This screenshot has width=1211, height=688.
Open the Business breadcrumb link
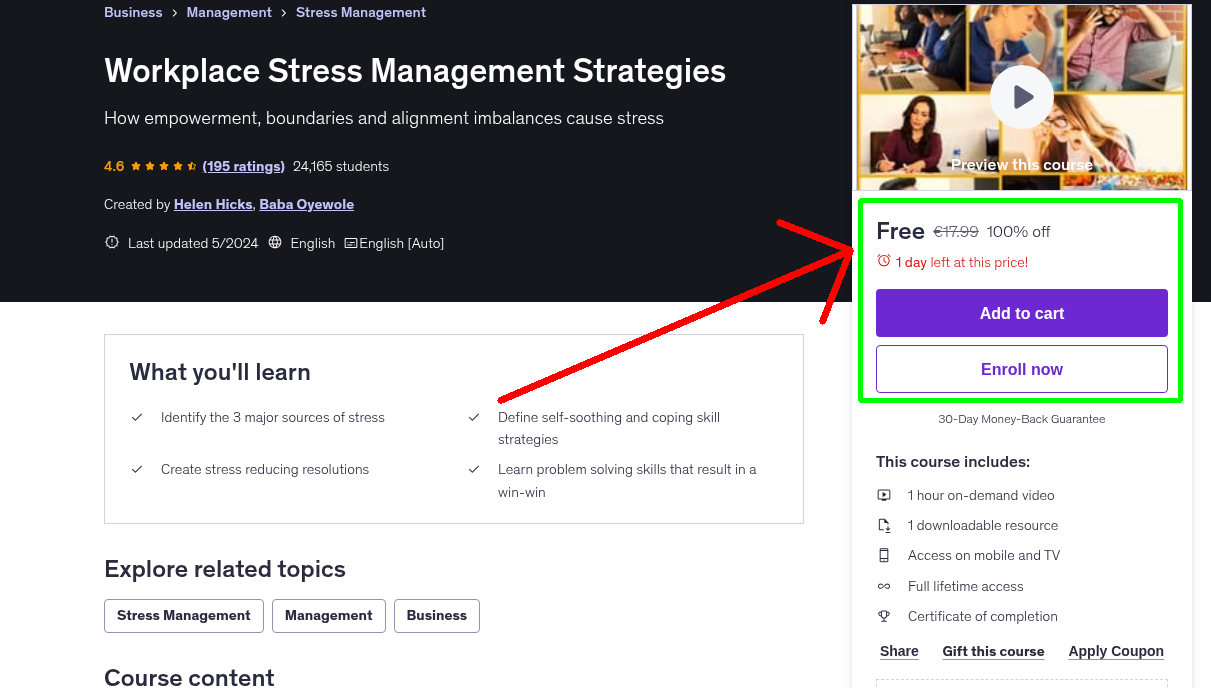coord(133,12)
